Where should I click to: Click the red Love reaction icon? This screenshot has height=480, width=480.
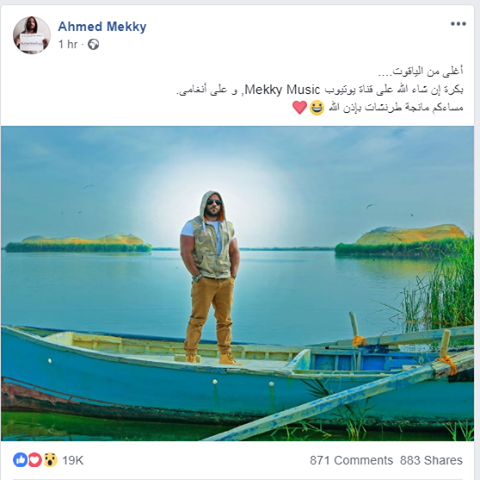(x=35, y=460)
